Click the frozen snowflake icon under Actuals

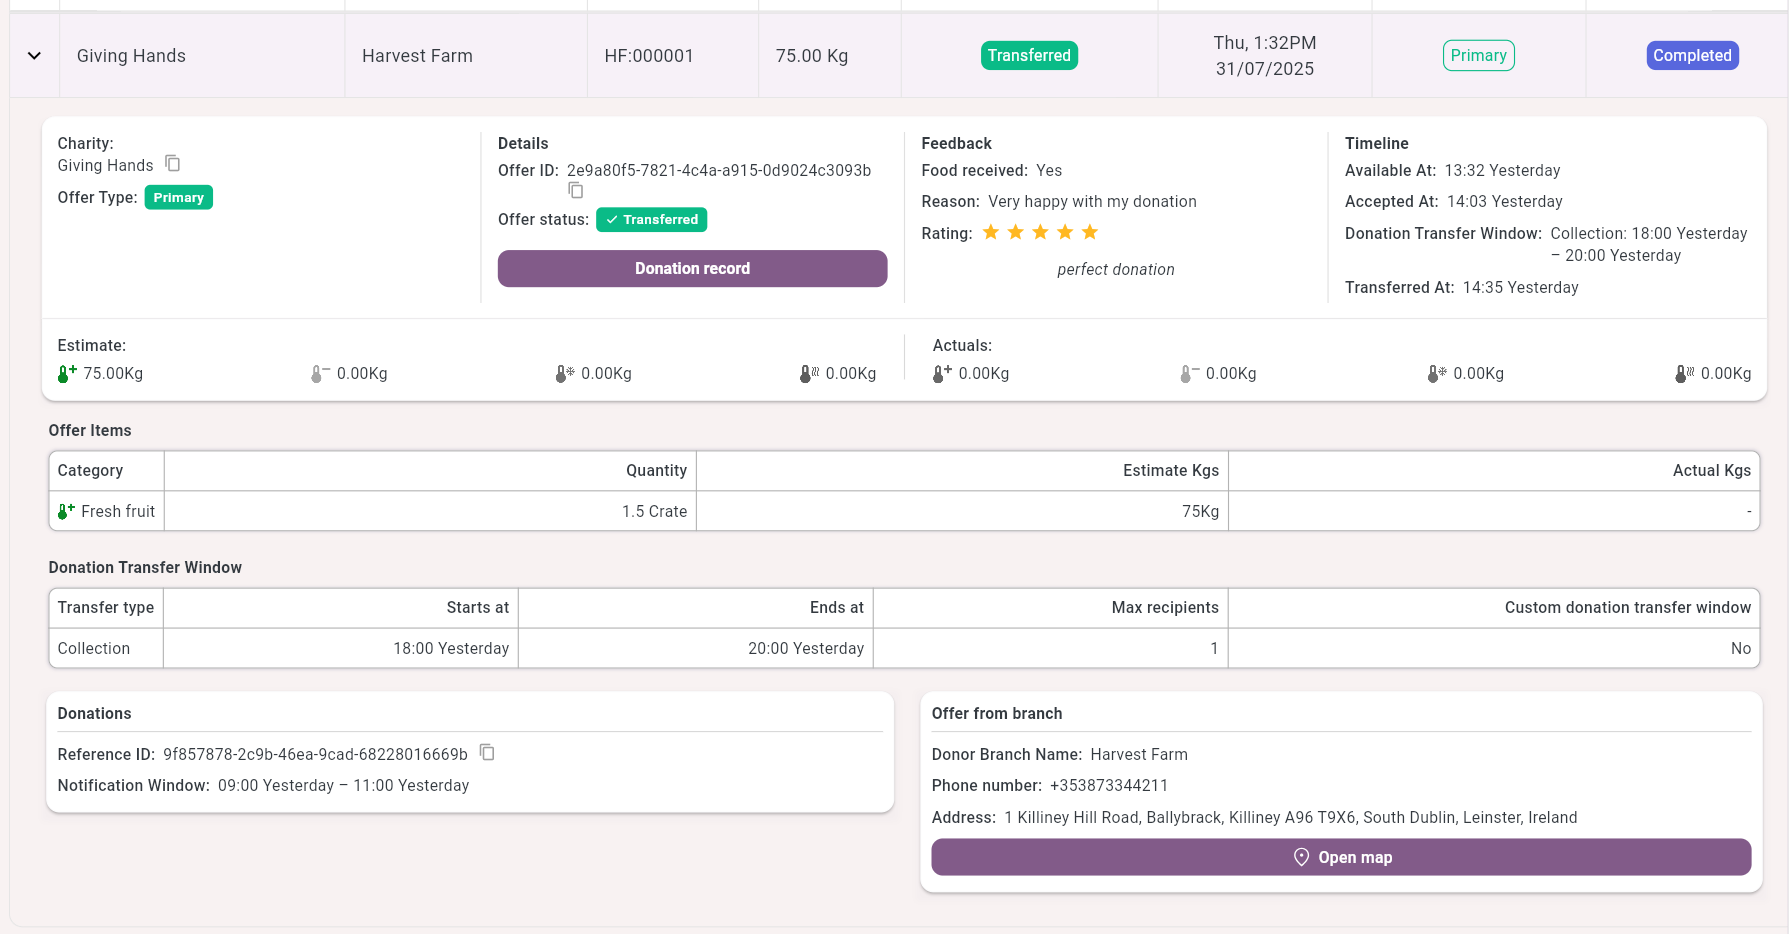click(1437, 374)
